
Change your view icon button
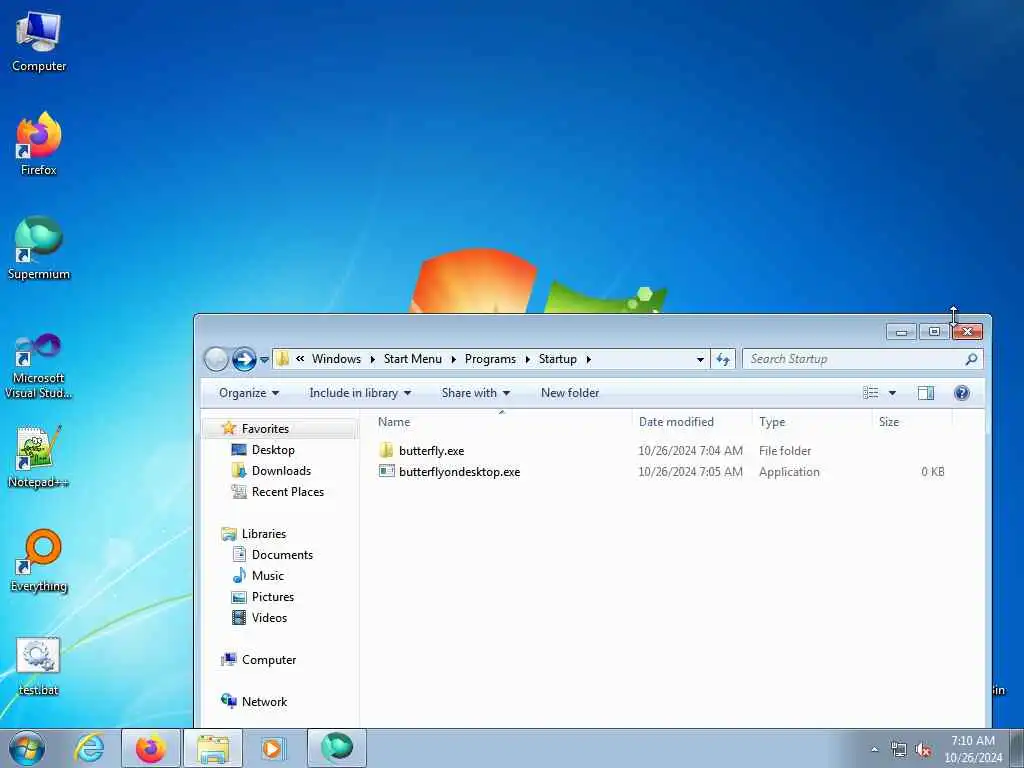pos(871,392)
